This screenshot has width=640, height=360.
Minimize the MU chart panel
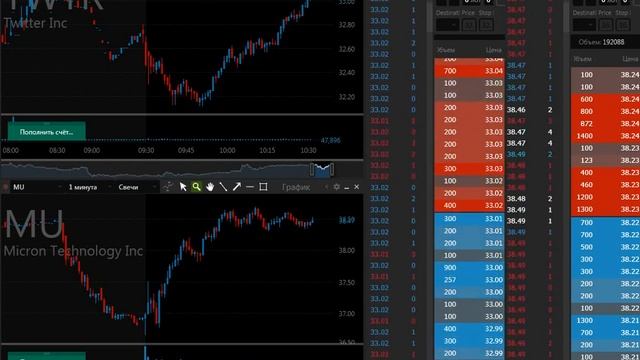pos(347,187)
